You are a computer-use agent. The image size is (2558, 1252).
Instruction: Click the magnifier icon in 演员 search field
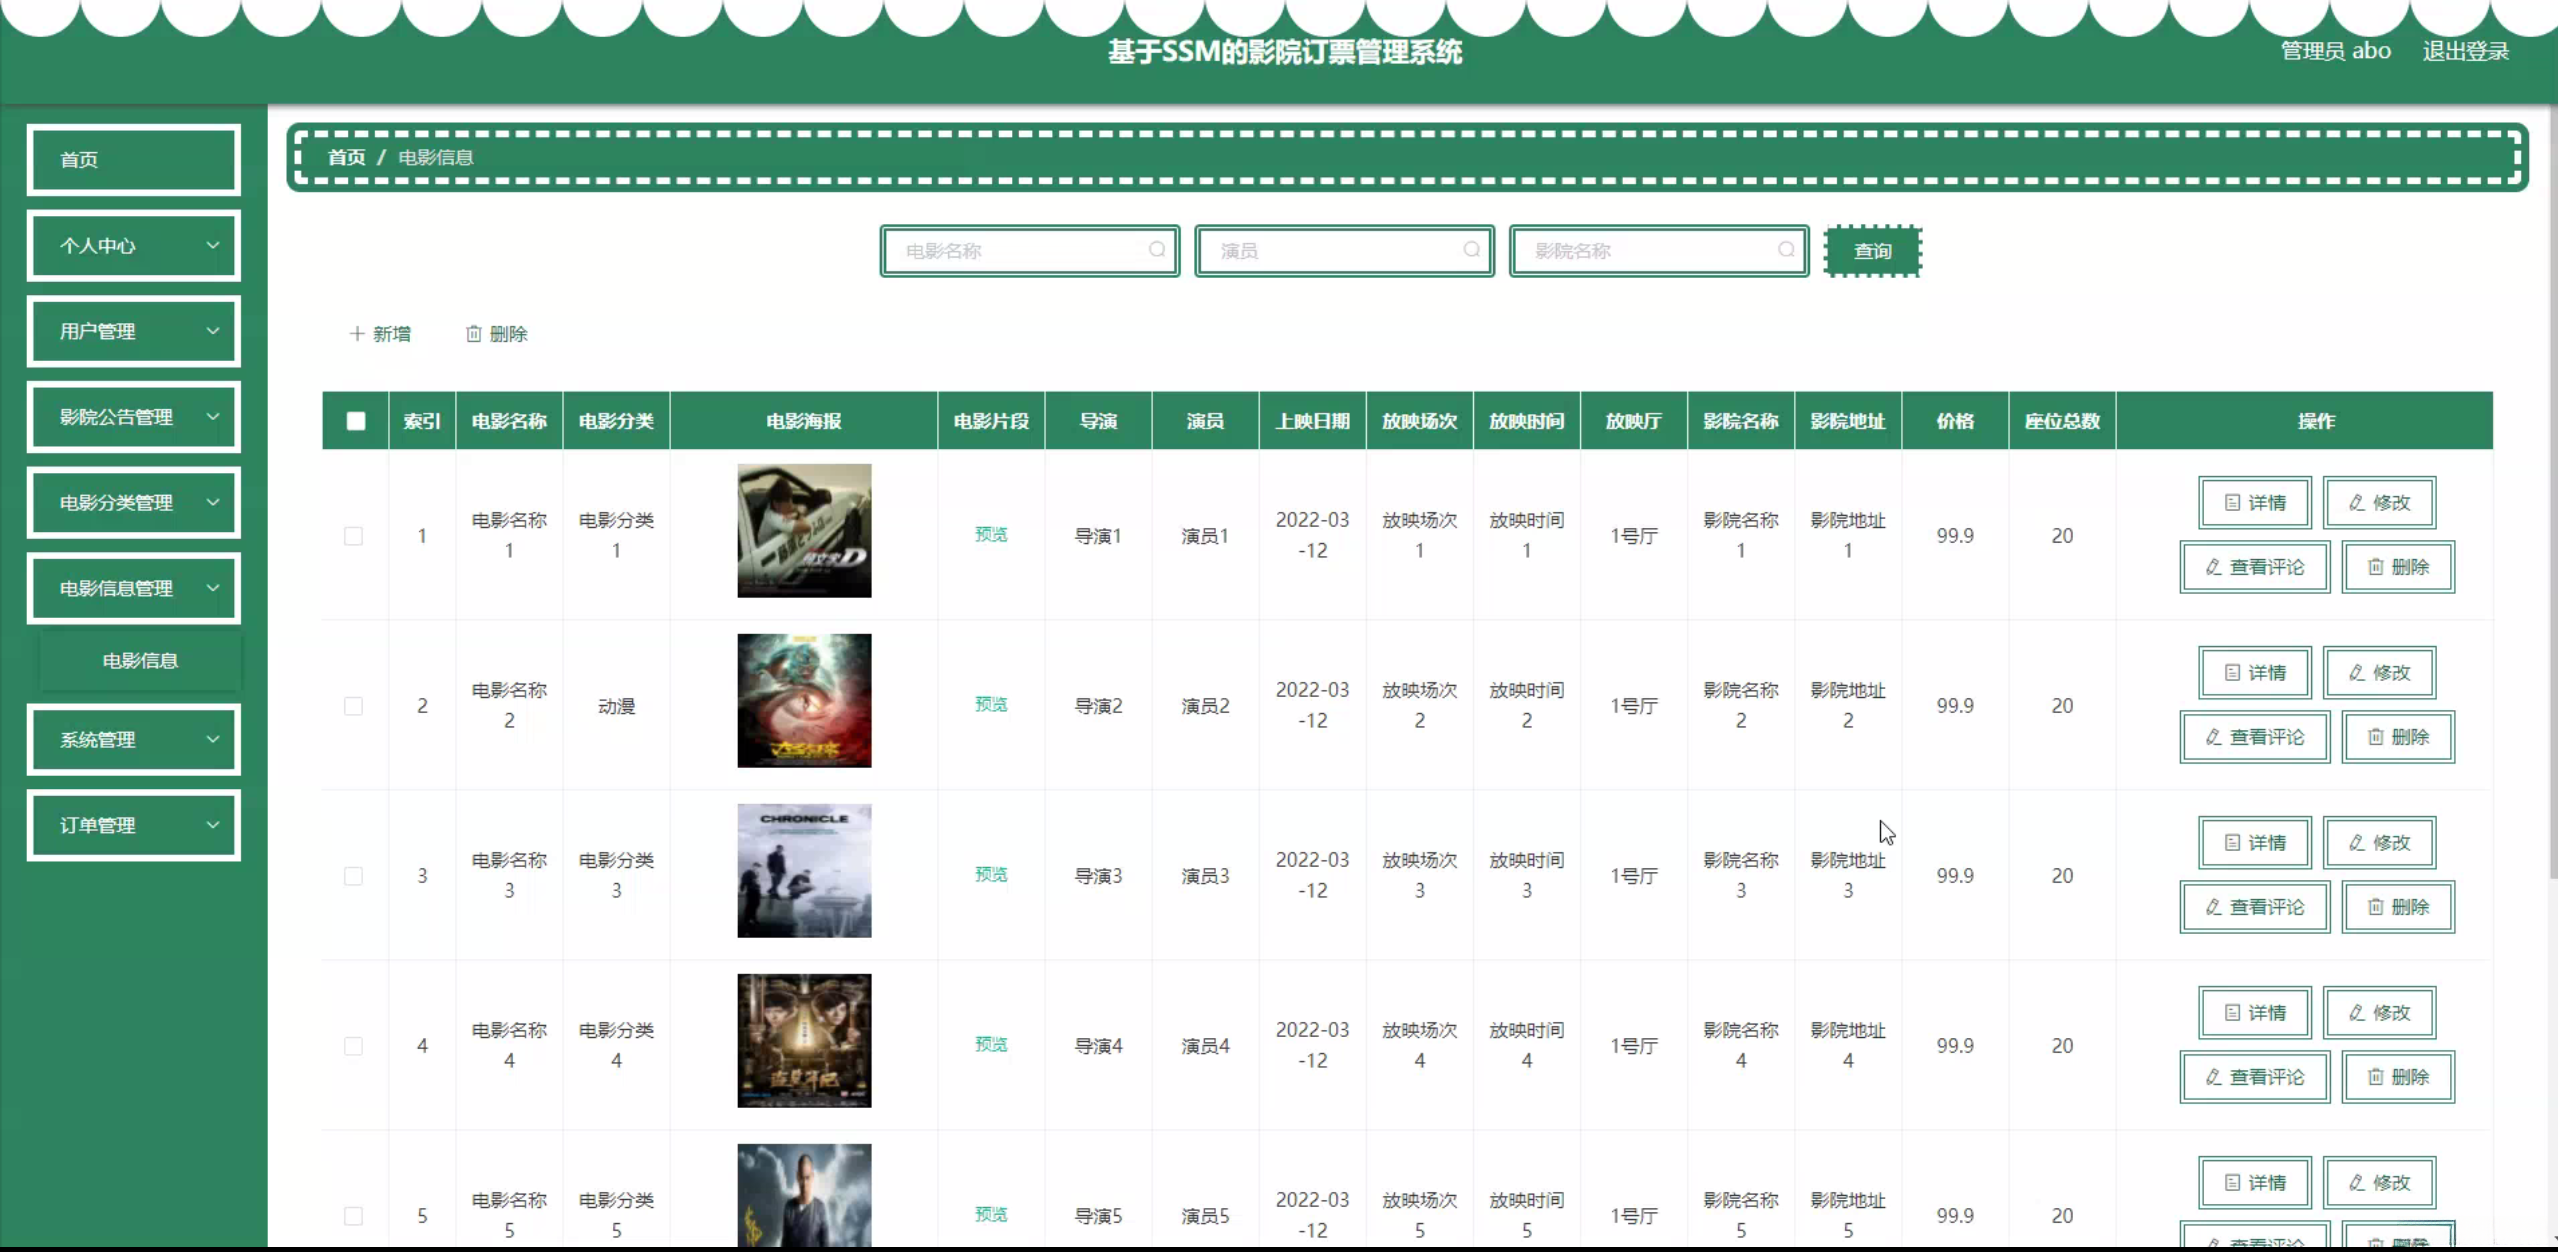tap(1471, 250)
